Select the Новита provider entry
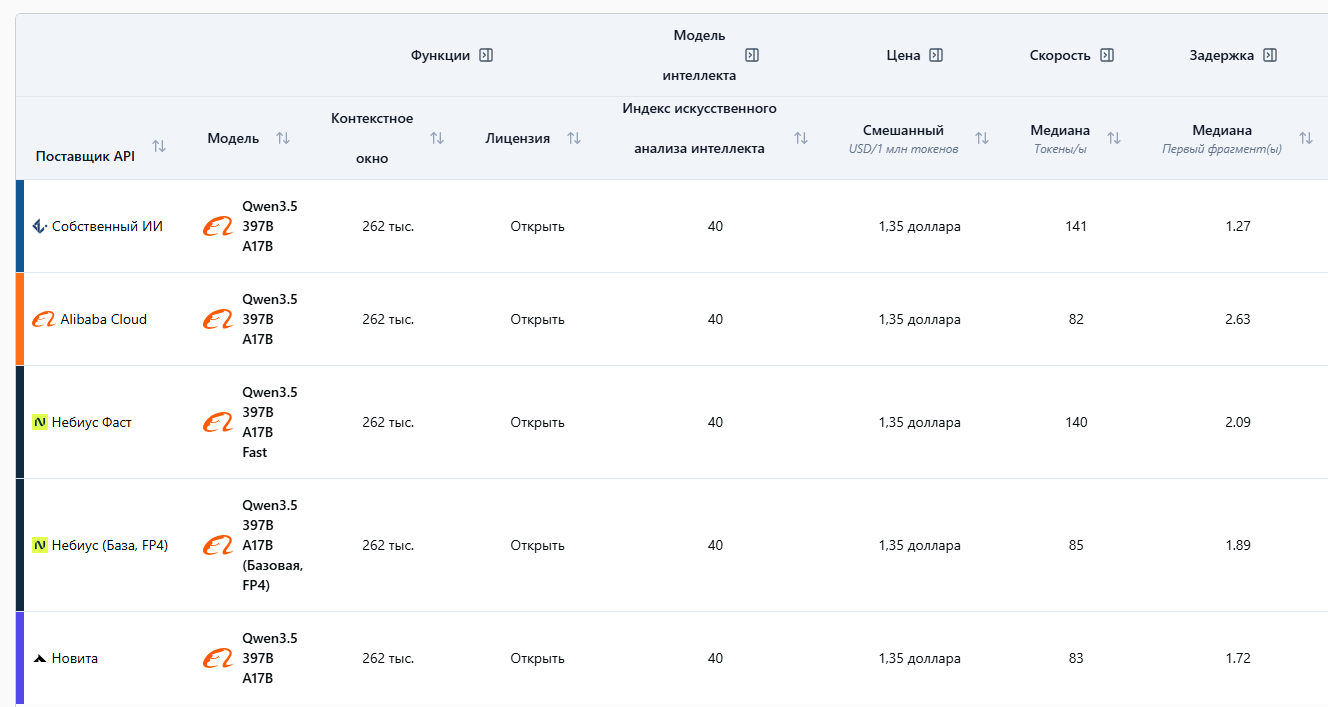Viewport: 1328px width, 707px height. [x=74, y=659]
